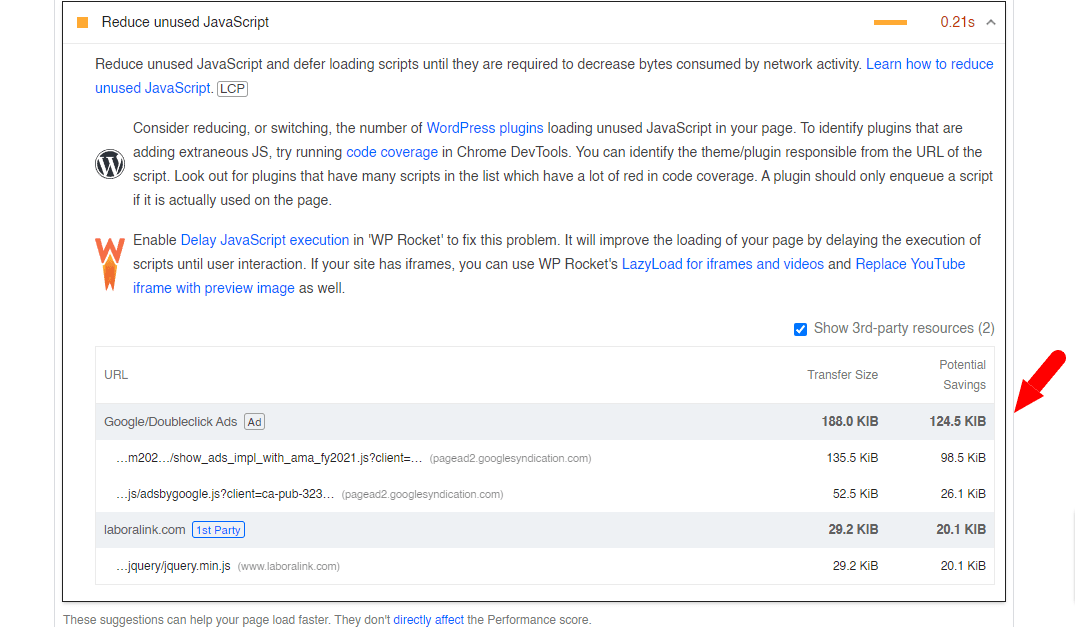Screen dimensions: 1075x627
Task: Click the orange savings bar indicator
Action: pyautogui.click(x=890, y=23)
